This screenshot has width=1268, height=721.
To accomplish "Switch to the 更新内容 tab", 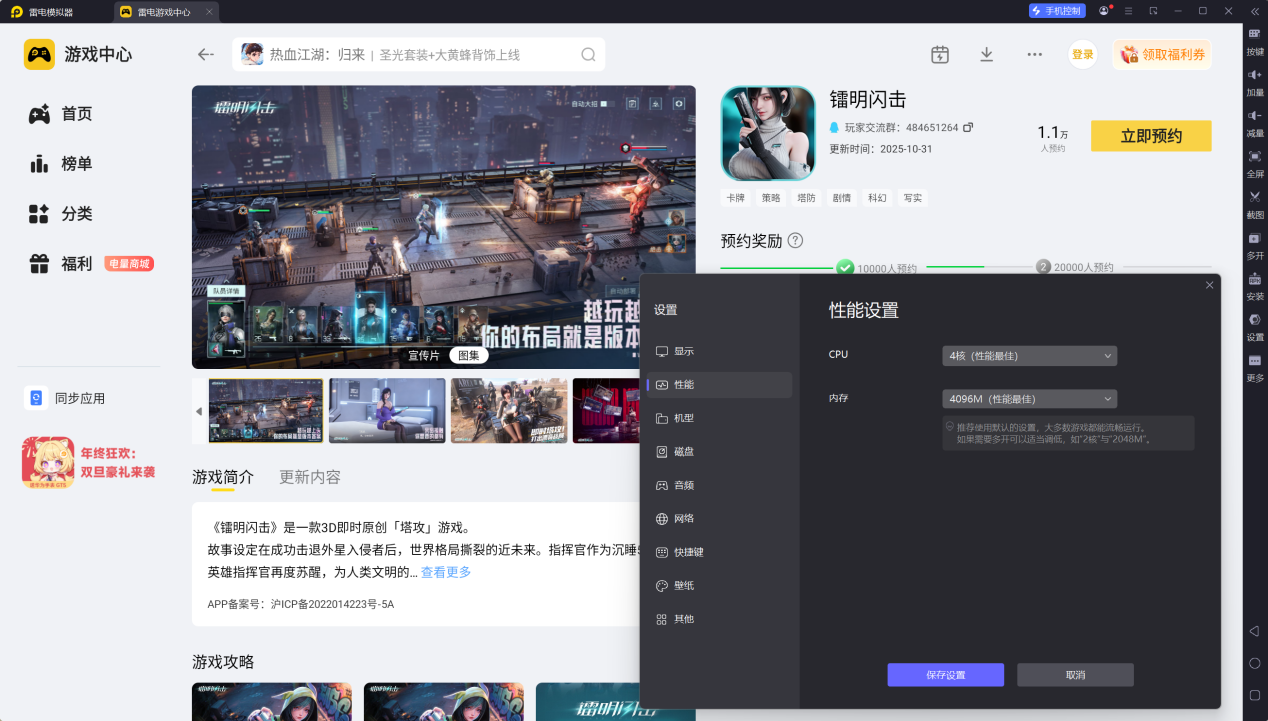I will tap(310, 477).
